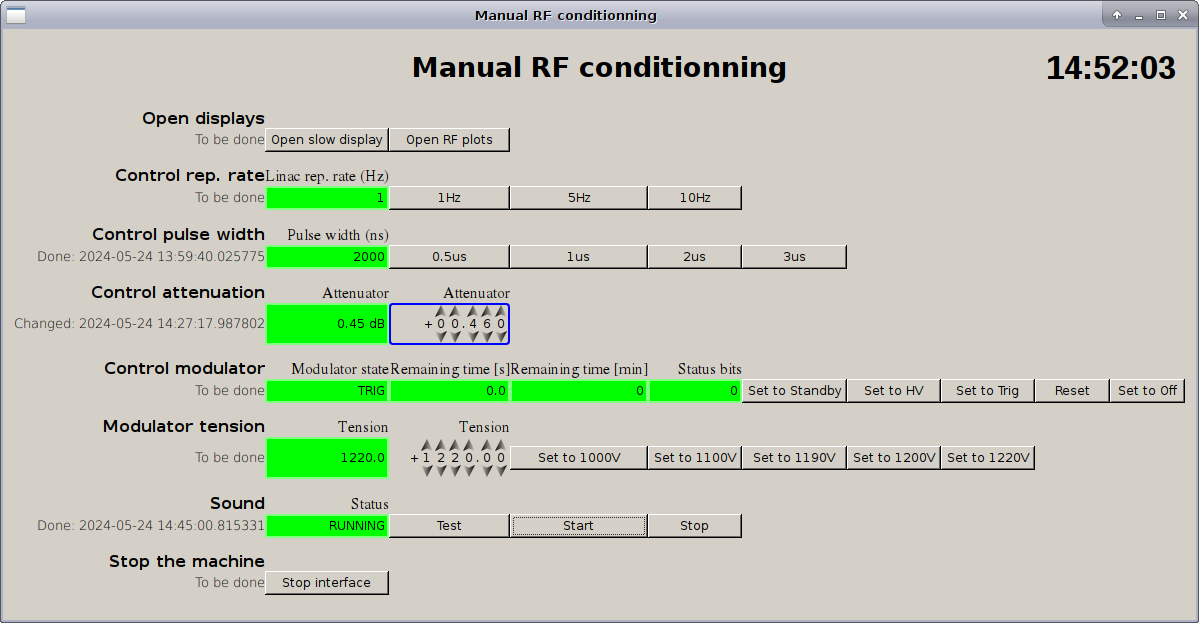Screen dimensions: 1199x623
Task: Set the modulator to Standby
Action: tap(794, 391)
